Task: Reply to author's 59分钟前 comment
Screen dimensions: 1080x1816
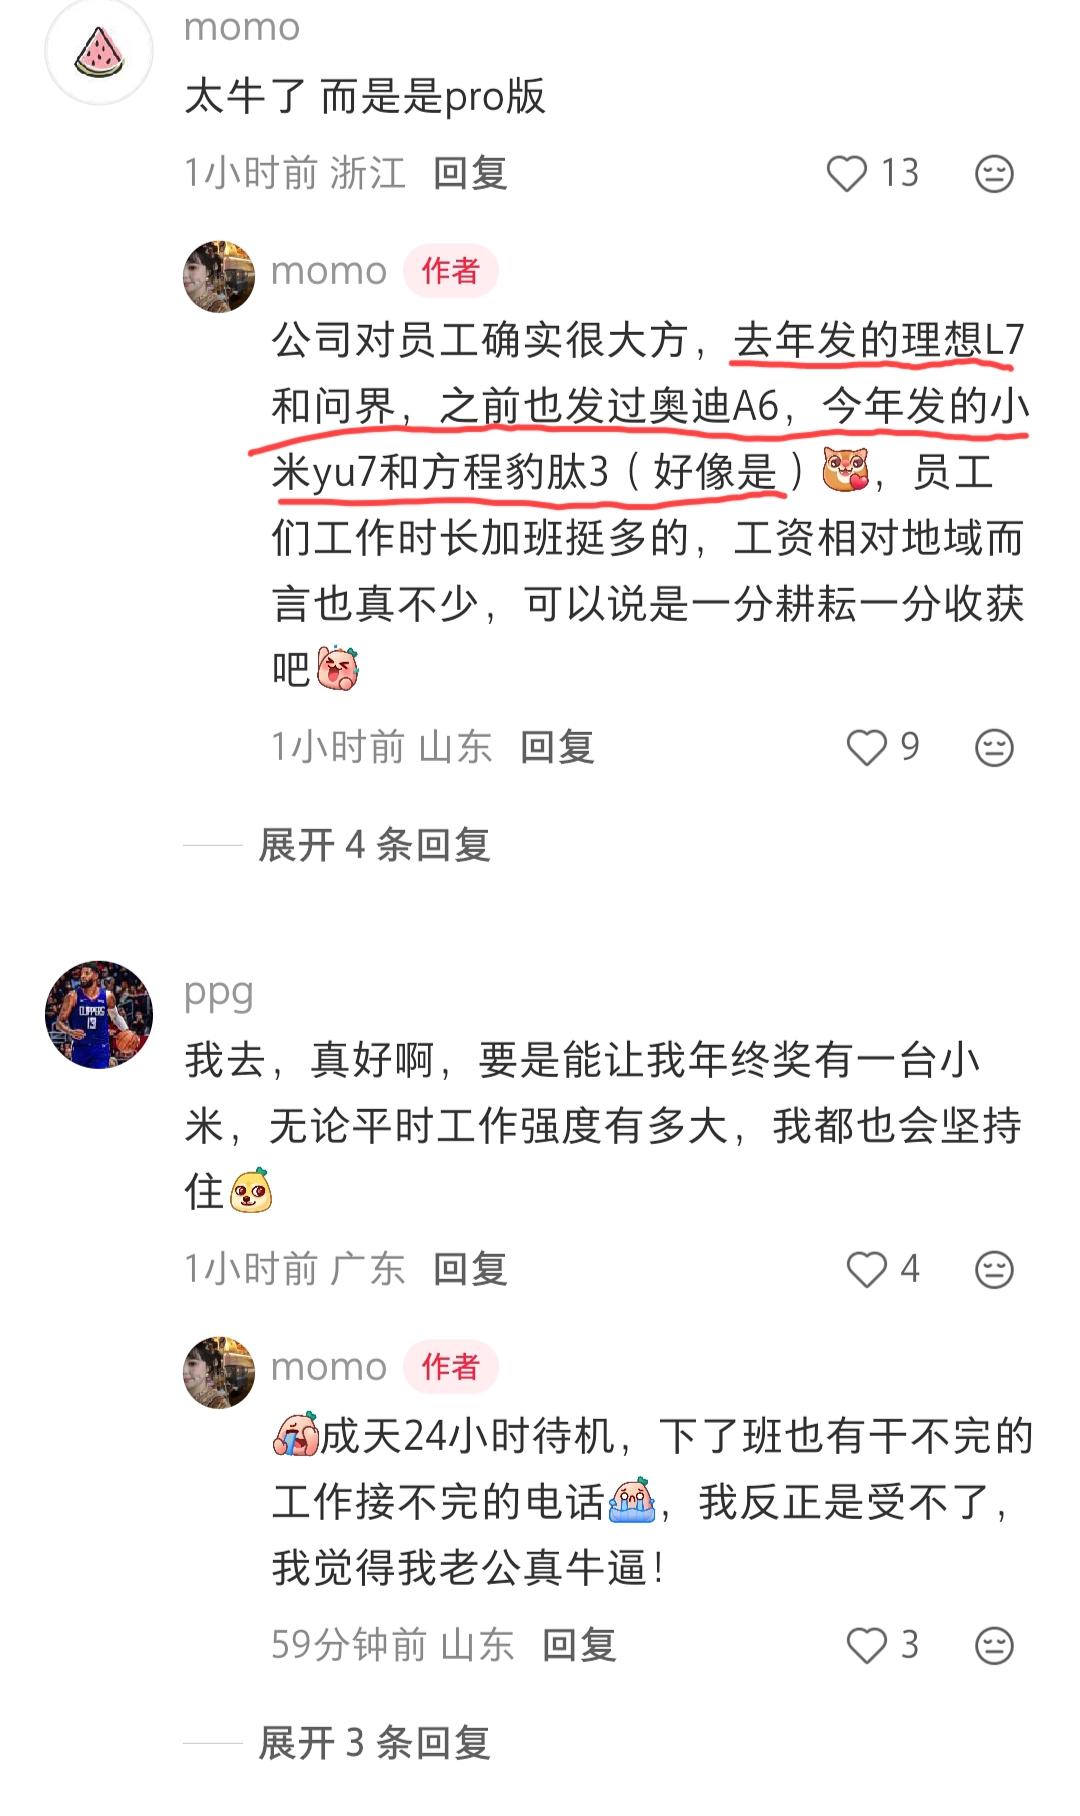Action: 579,1645
